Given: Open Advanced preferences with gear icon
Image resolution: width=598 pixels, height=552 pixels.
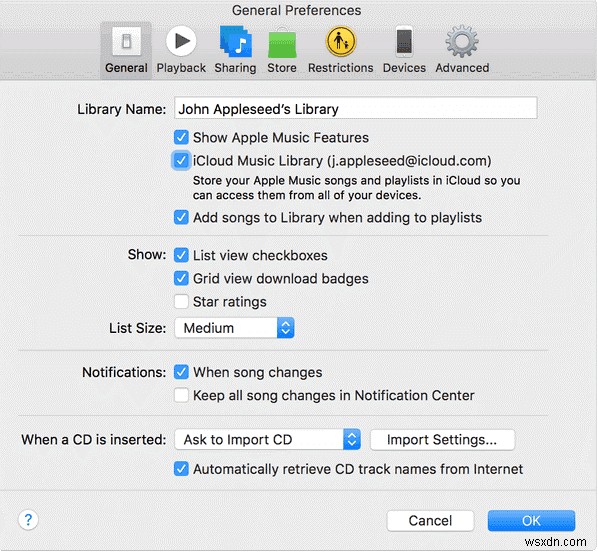Looking at the screenshot, I should [462, 50].
